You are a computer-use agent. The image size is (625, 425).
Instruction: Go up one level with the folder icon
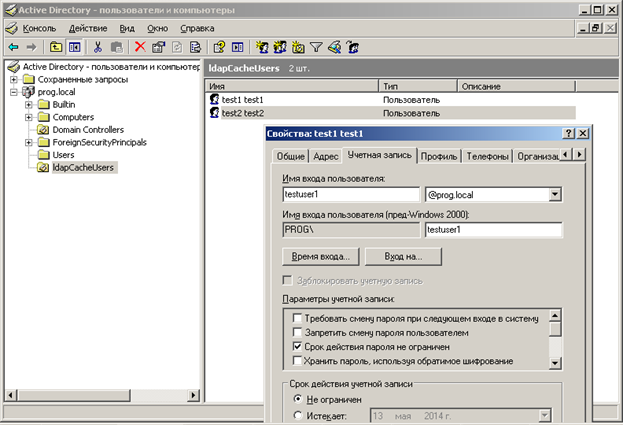click(x=56, y=47)
